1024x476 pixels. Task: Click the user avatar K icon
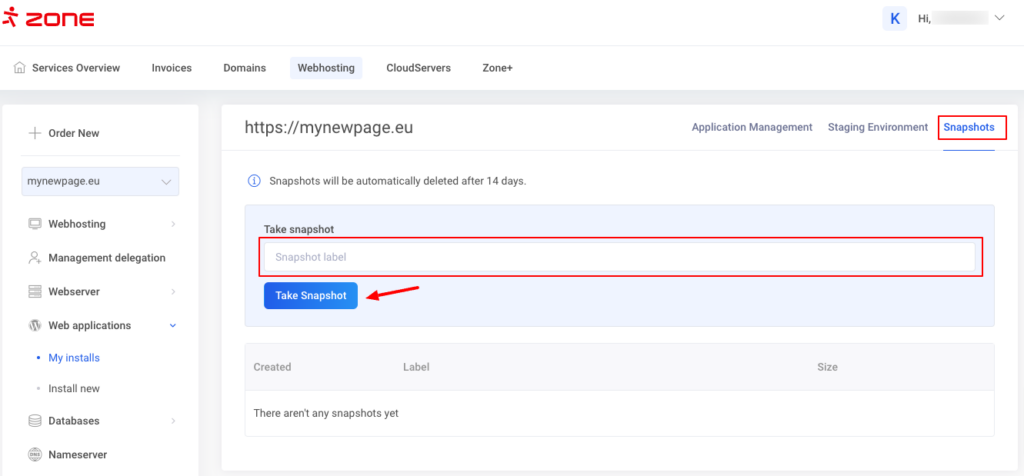pos(894,18)
